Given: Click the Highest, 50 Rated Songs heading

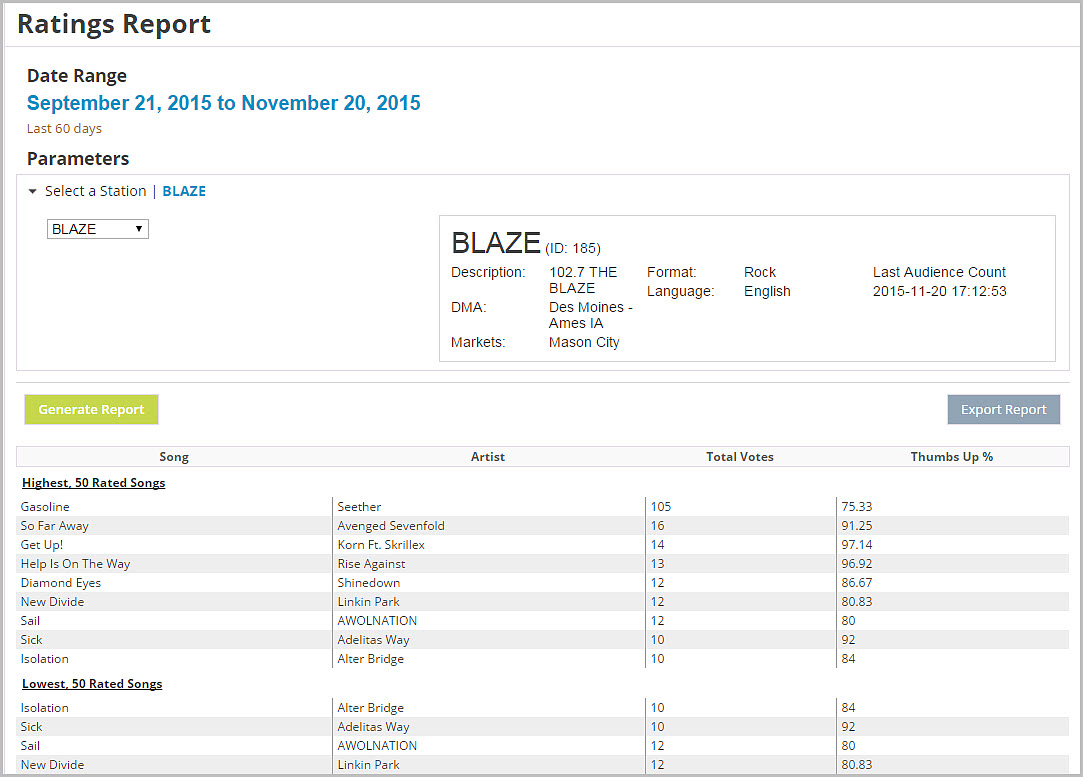Looking at the screenshot, I should pyautogui.click(x=93, y=483).
